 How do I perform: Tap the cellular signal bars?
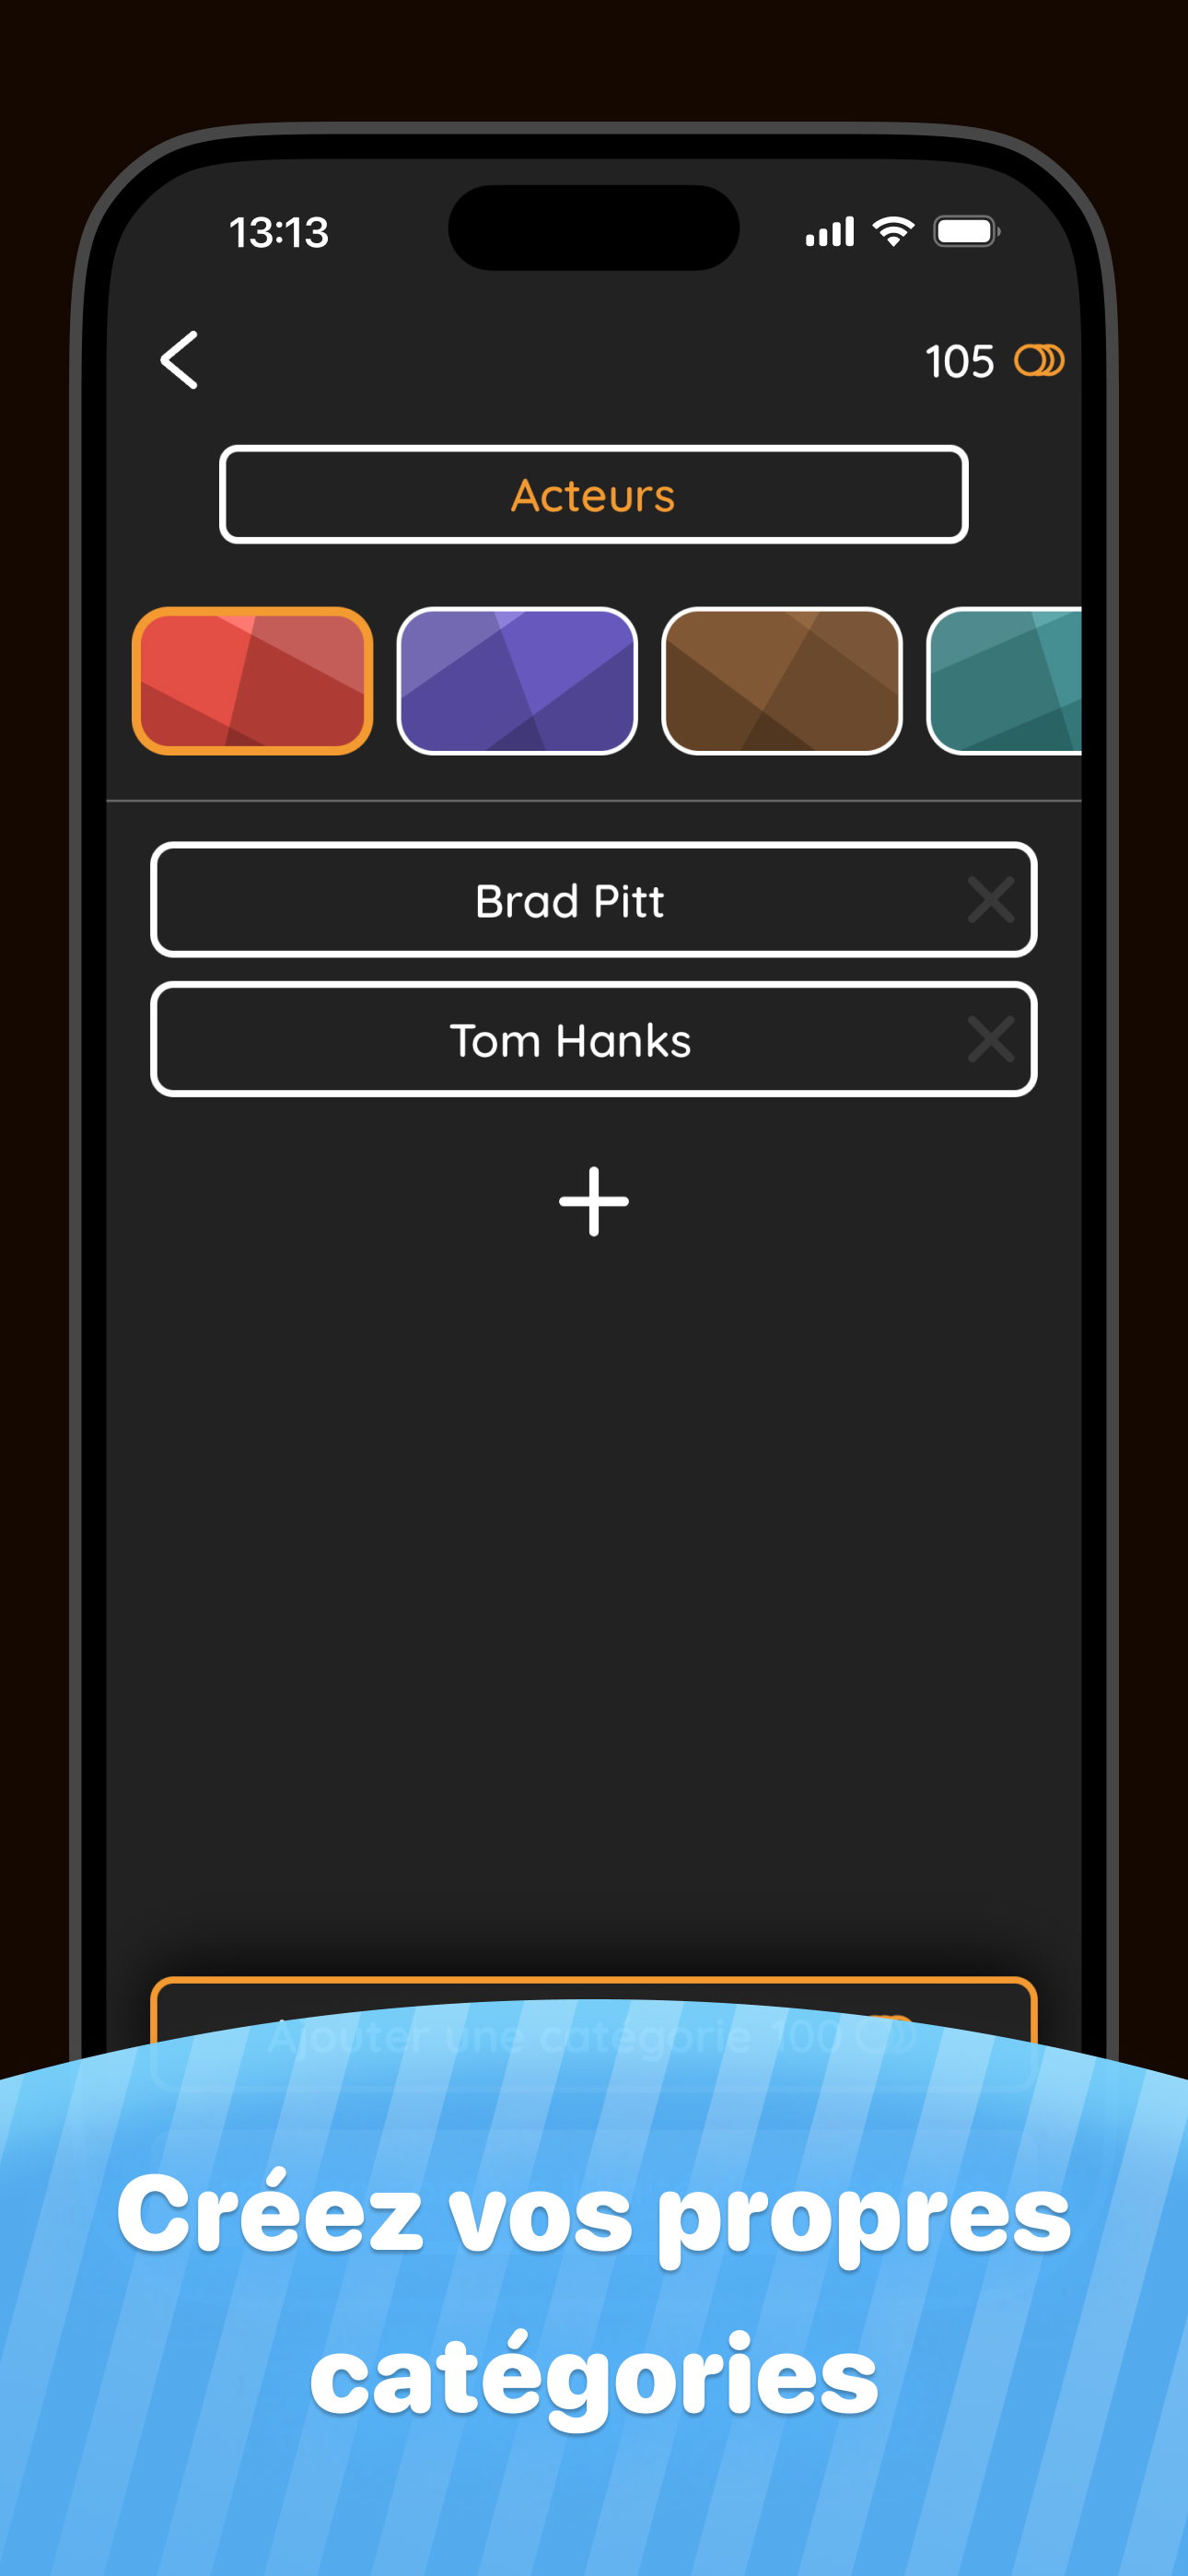click(x=830, y=232)
